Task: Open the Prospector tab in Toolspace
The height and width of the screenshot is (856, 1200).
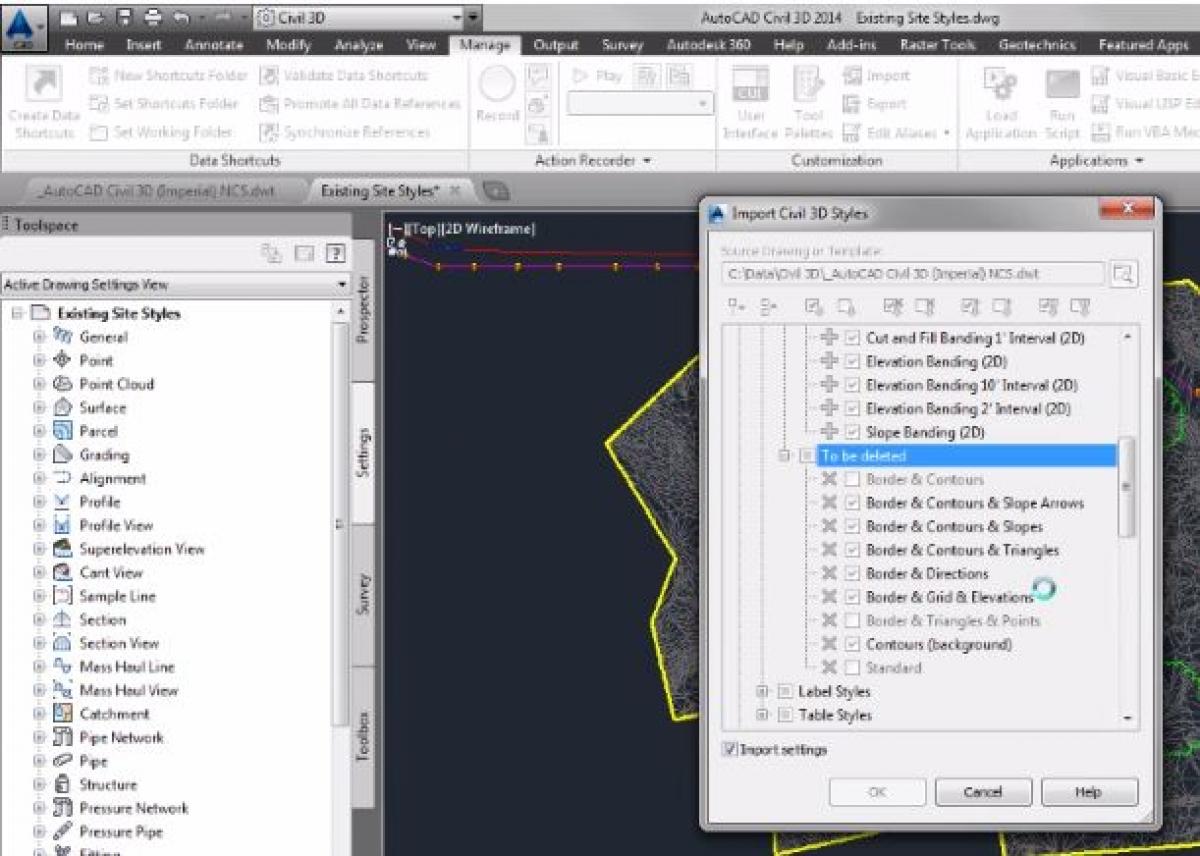Action: tap(363, 310)
